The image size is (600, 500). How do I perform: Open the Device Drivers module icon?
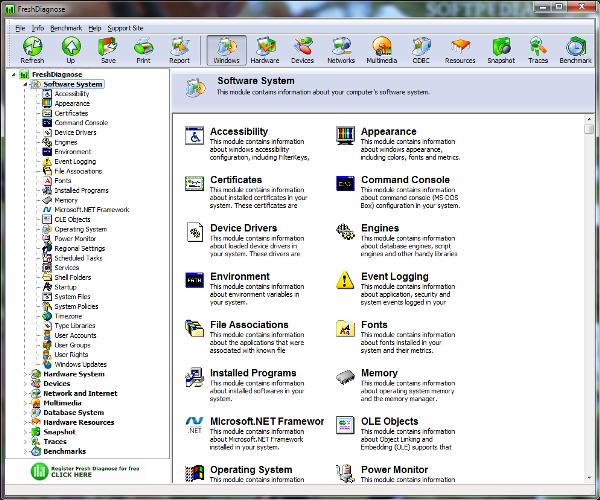click(194, 232)
